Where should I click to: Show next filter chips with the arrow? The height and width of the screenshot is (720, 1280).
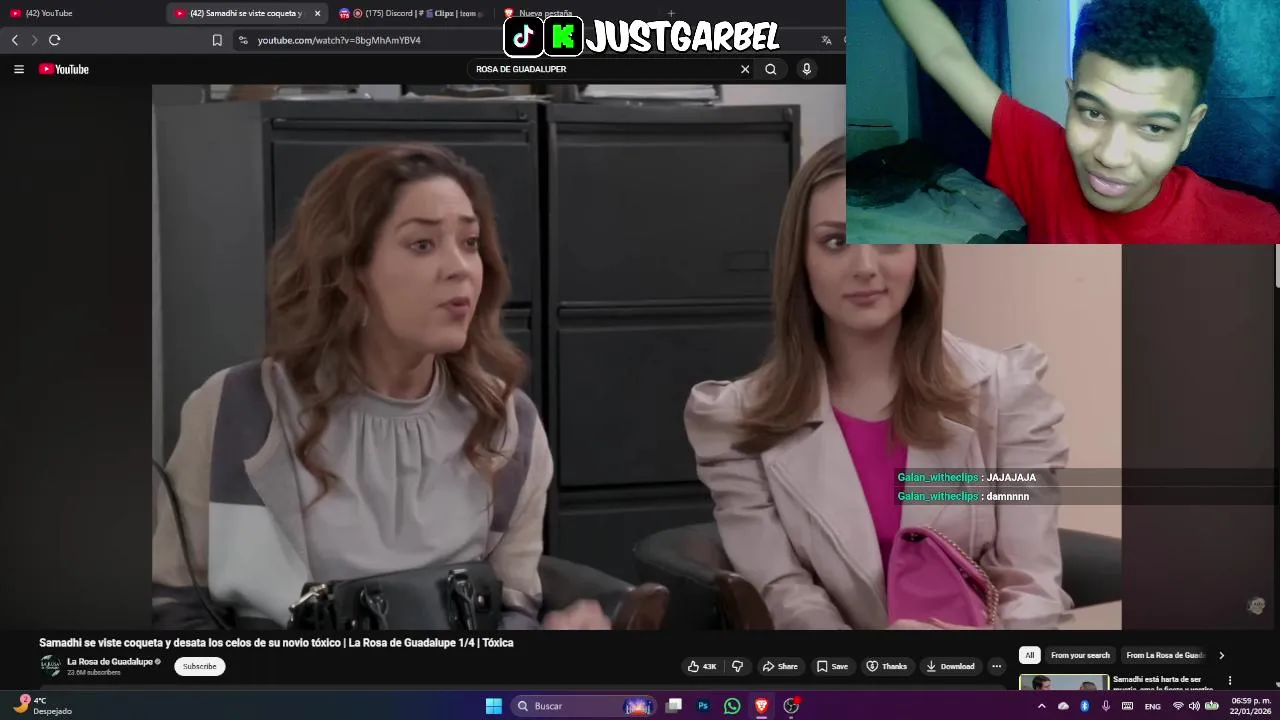click(1221, 655)
